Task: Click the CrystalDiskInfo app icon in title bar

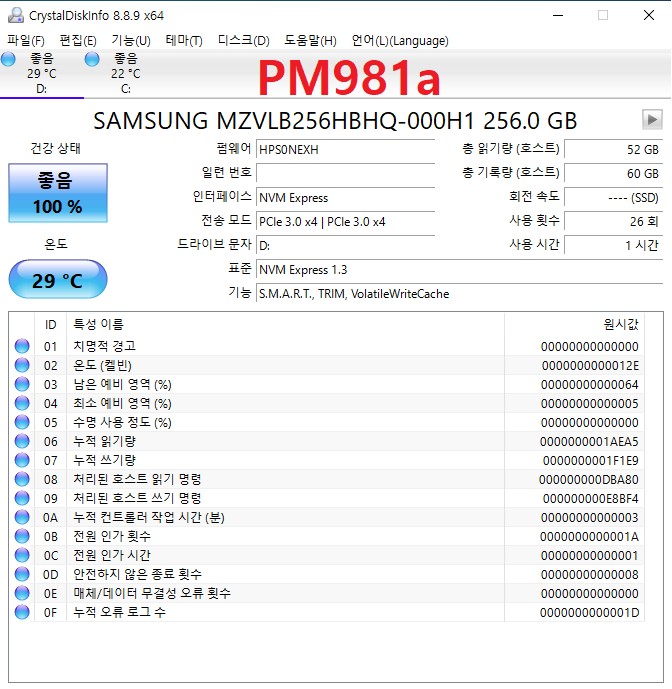Action: coord(16,15)
